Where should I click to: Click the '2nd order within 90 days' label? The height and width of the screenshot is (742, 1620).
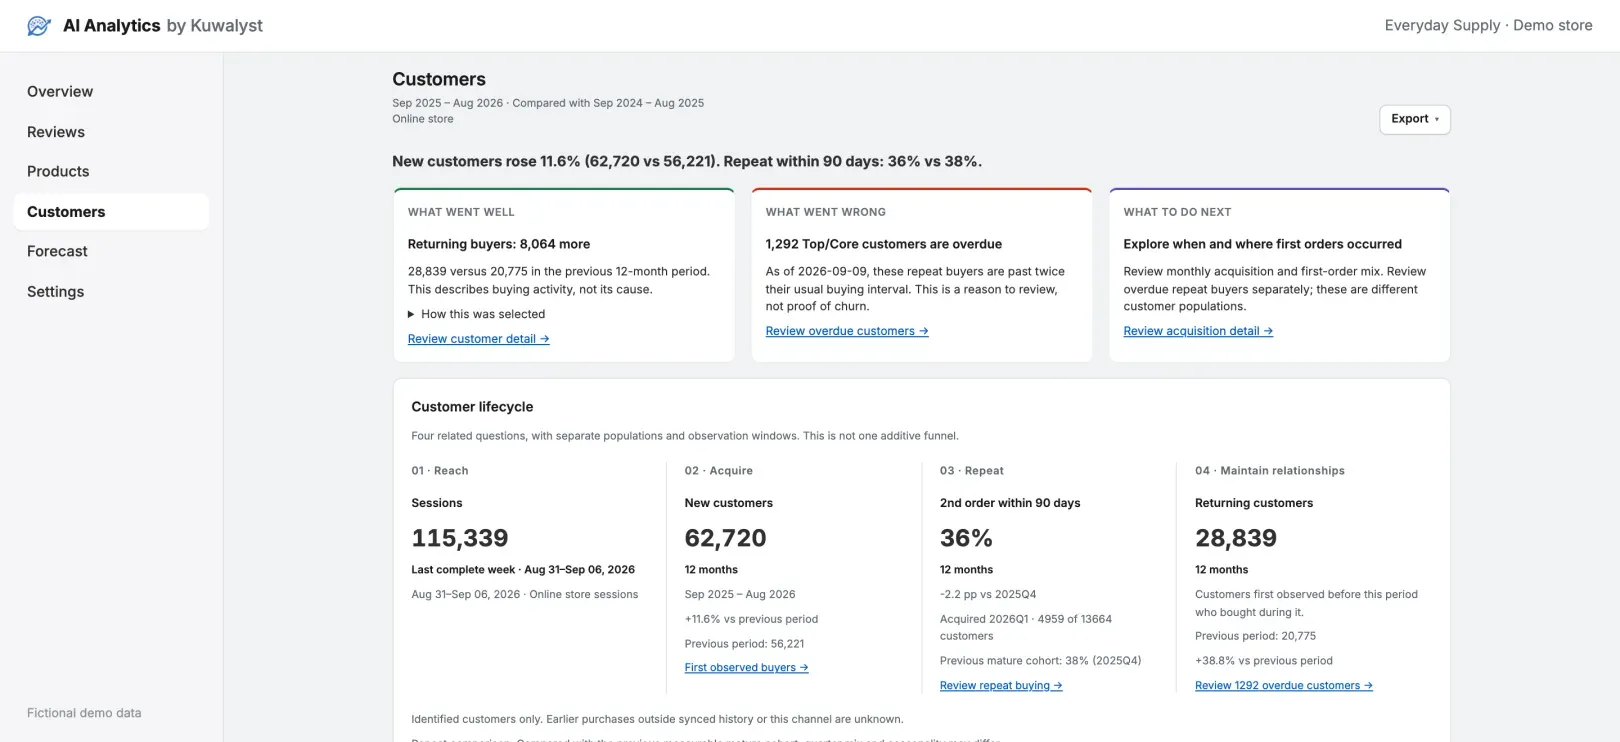1010,503
